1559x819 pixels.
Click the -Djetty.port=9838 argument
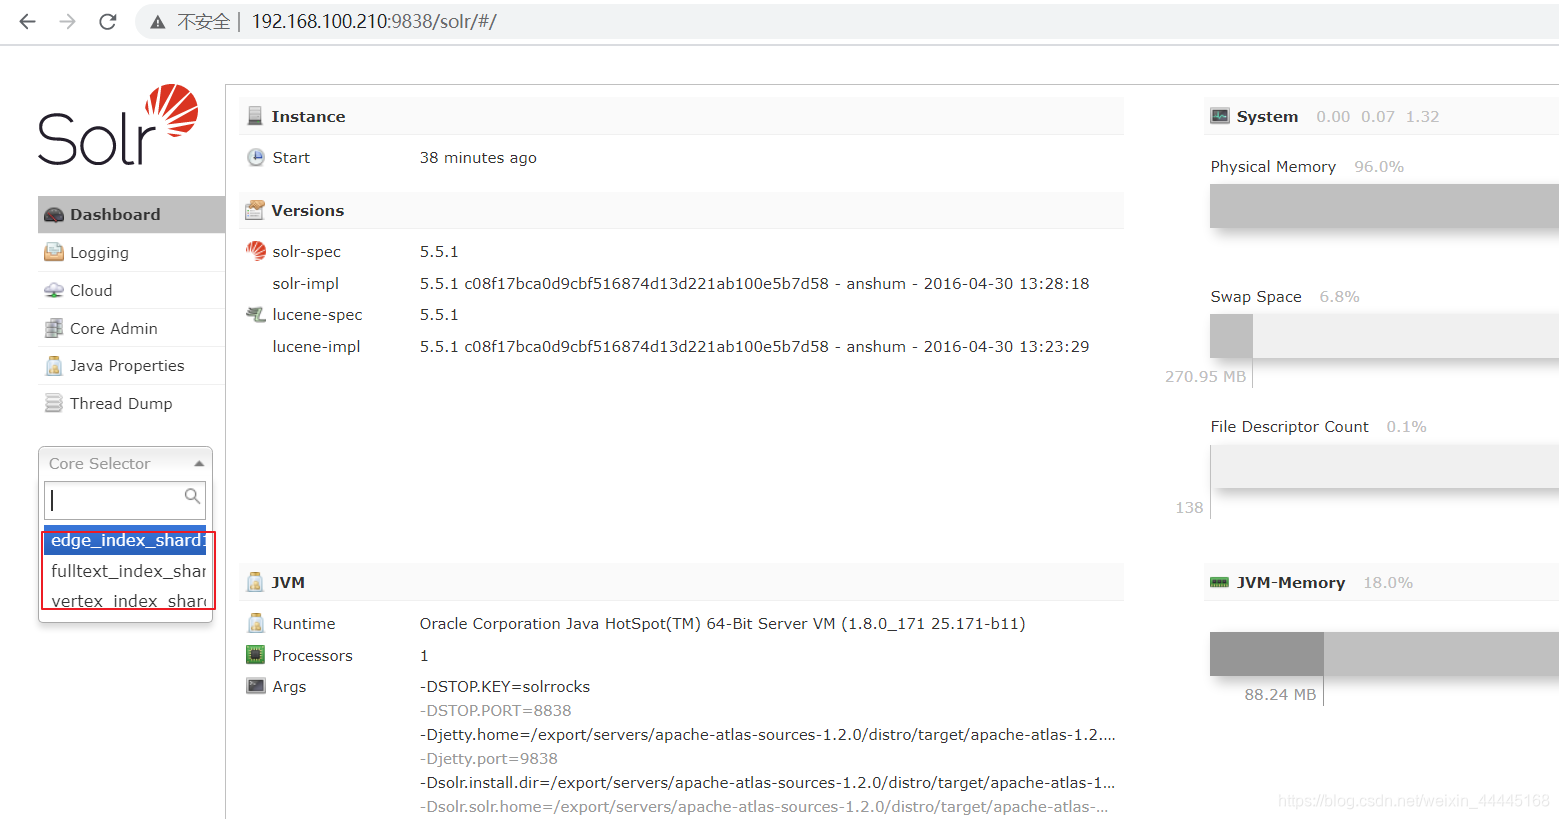489,758
